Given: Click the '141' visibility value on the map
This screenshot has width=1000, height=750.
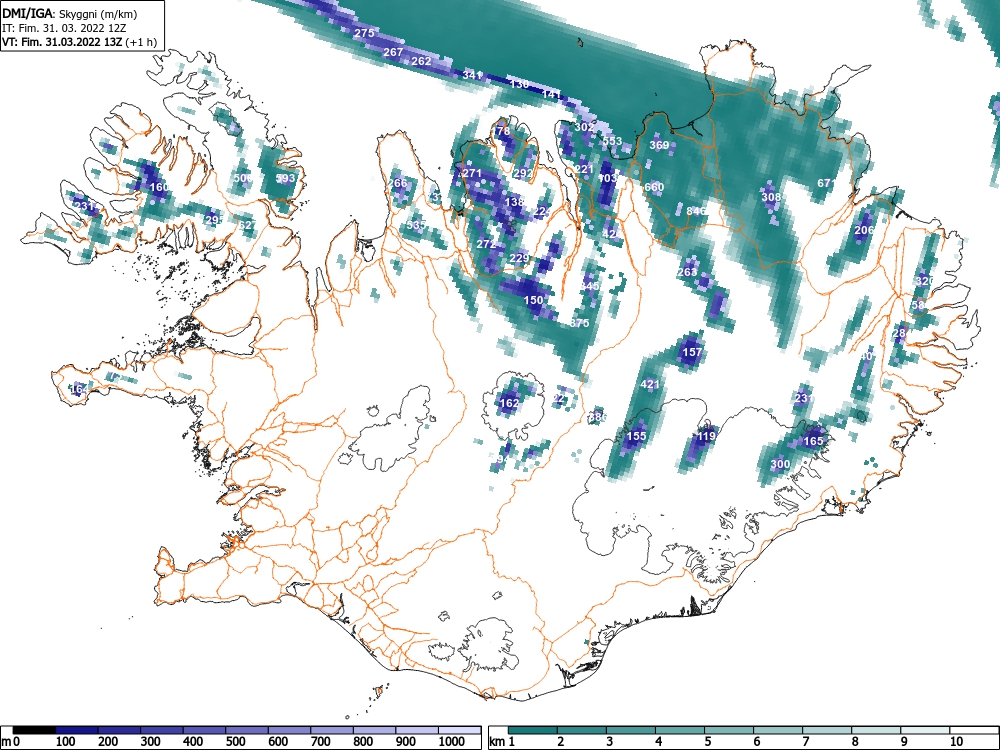Looking at the screenshot, I should pos(550,94).
